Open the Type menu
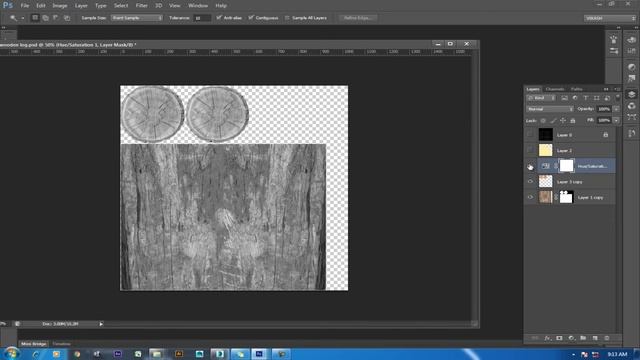 point(100,6)
